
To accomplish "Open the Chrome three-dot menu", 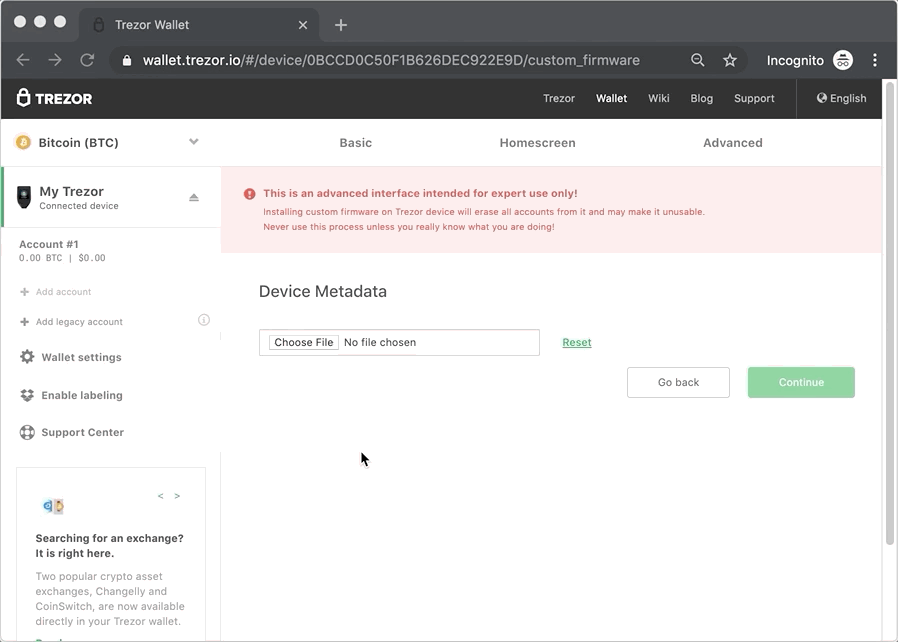I will pos(875,60).
